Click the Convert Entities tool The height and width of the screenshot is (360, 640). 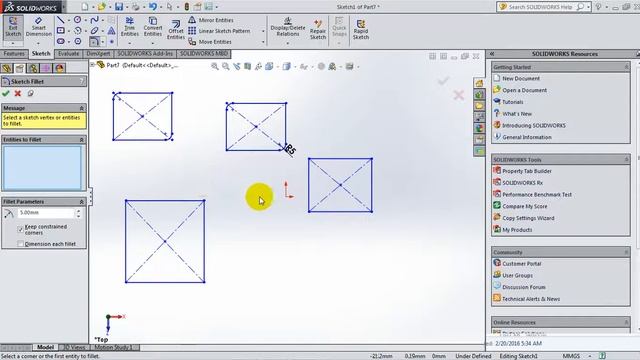(153, 27)
